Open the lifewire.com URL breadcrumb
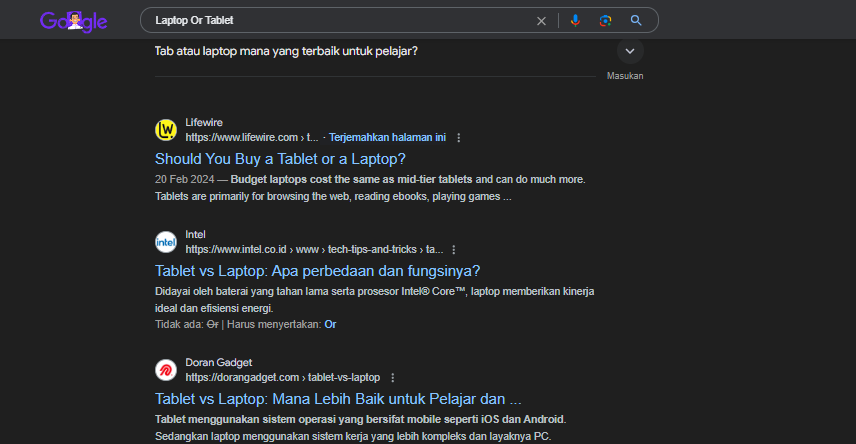Image resolution: width=856 pixels, height=444 pixels. coord(252,137)
